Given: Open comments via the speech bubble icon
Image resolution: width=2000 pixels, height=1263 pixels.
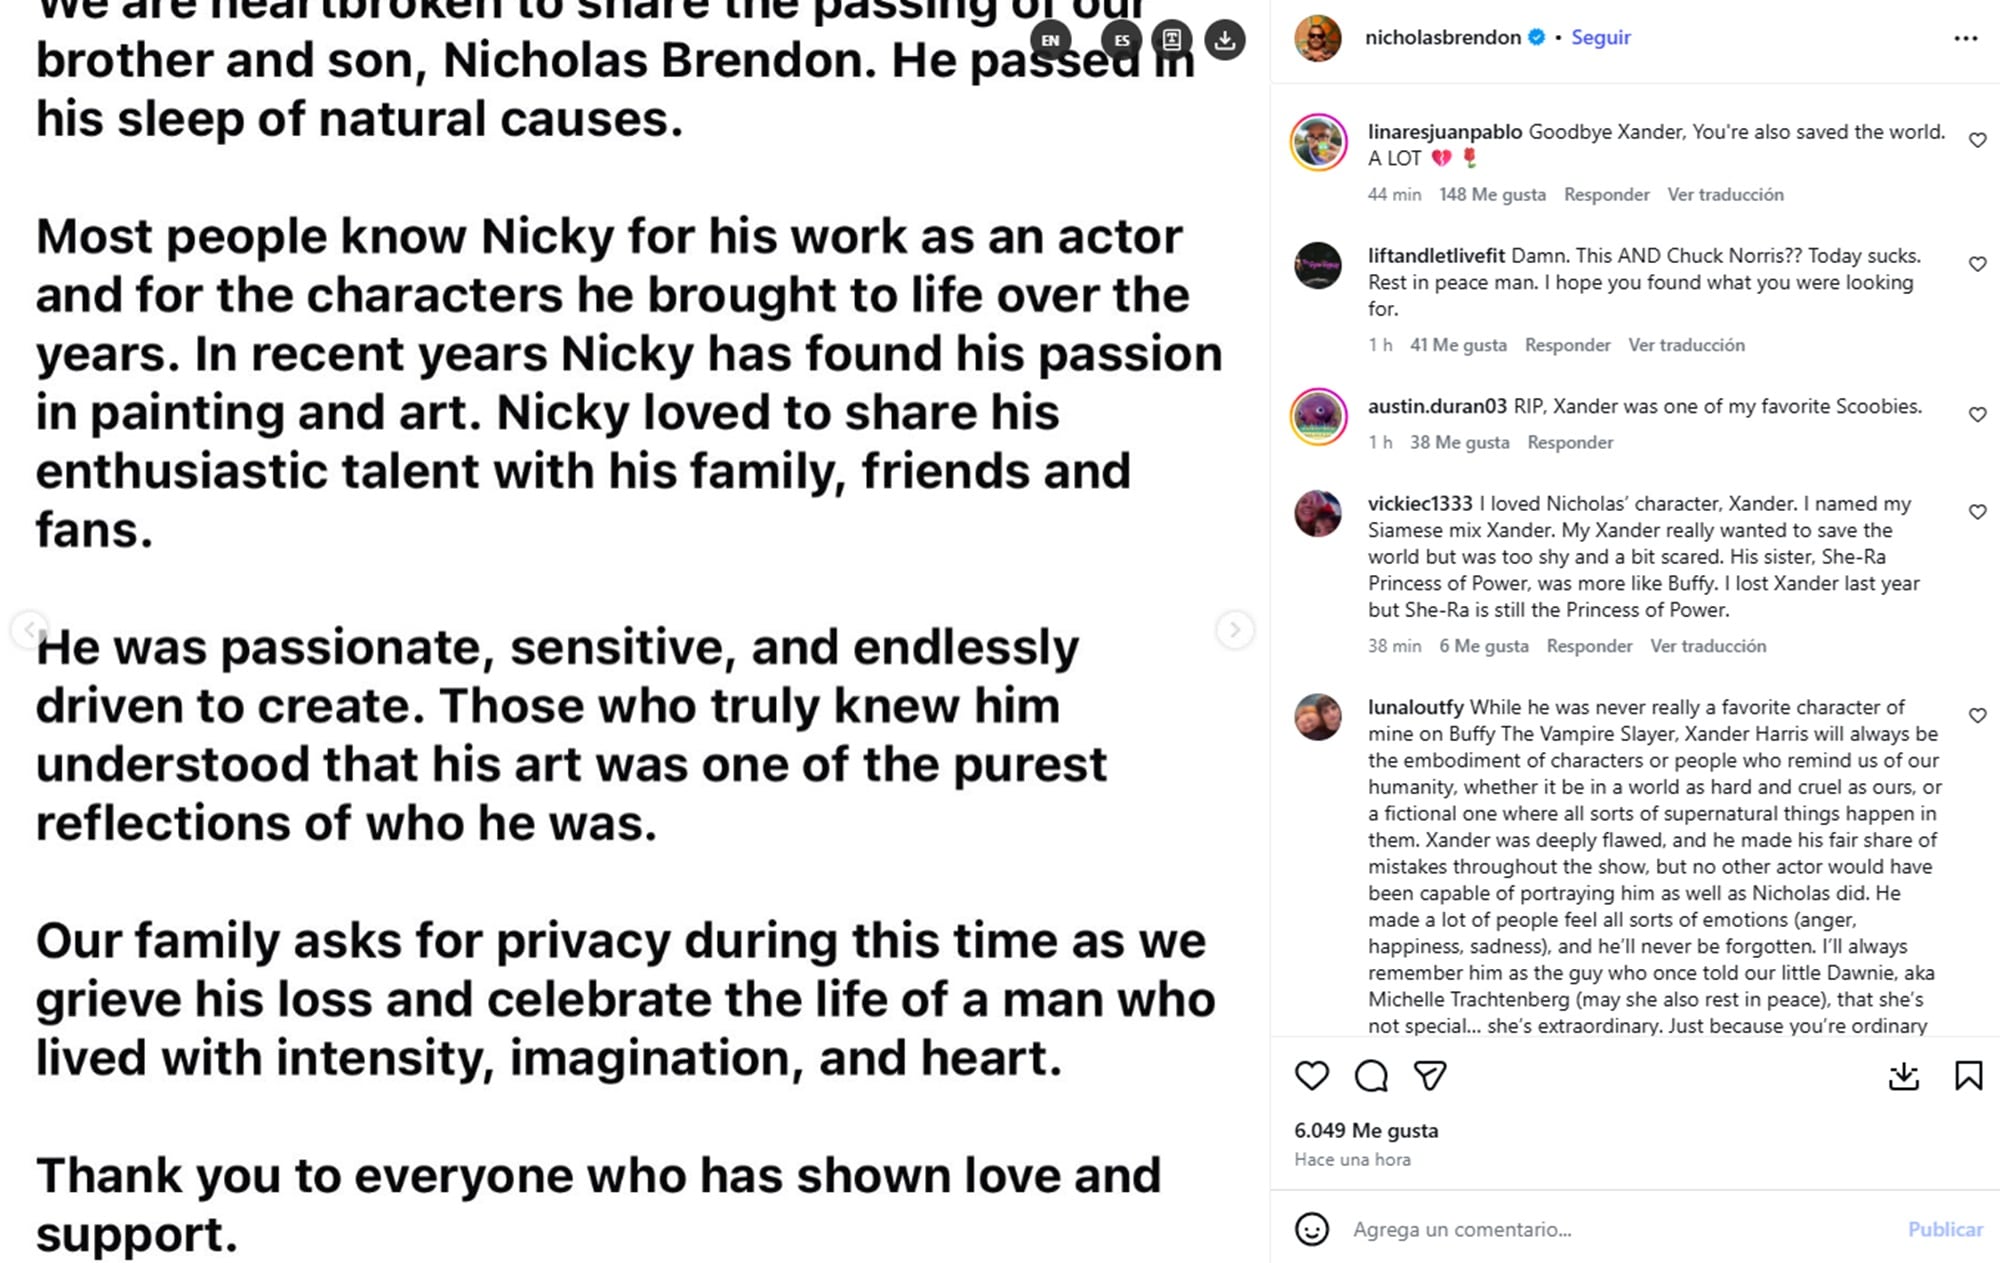Looking at the screenshot, I should point(1371,1076).
